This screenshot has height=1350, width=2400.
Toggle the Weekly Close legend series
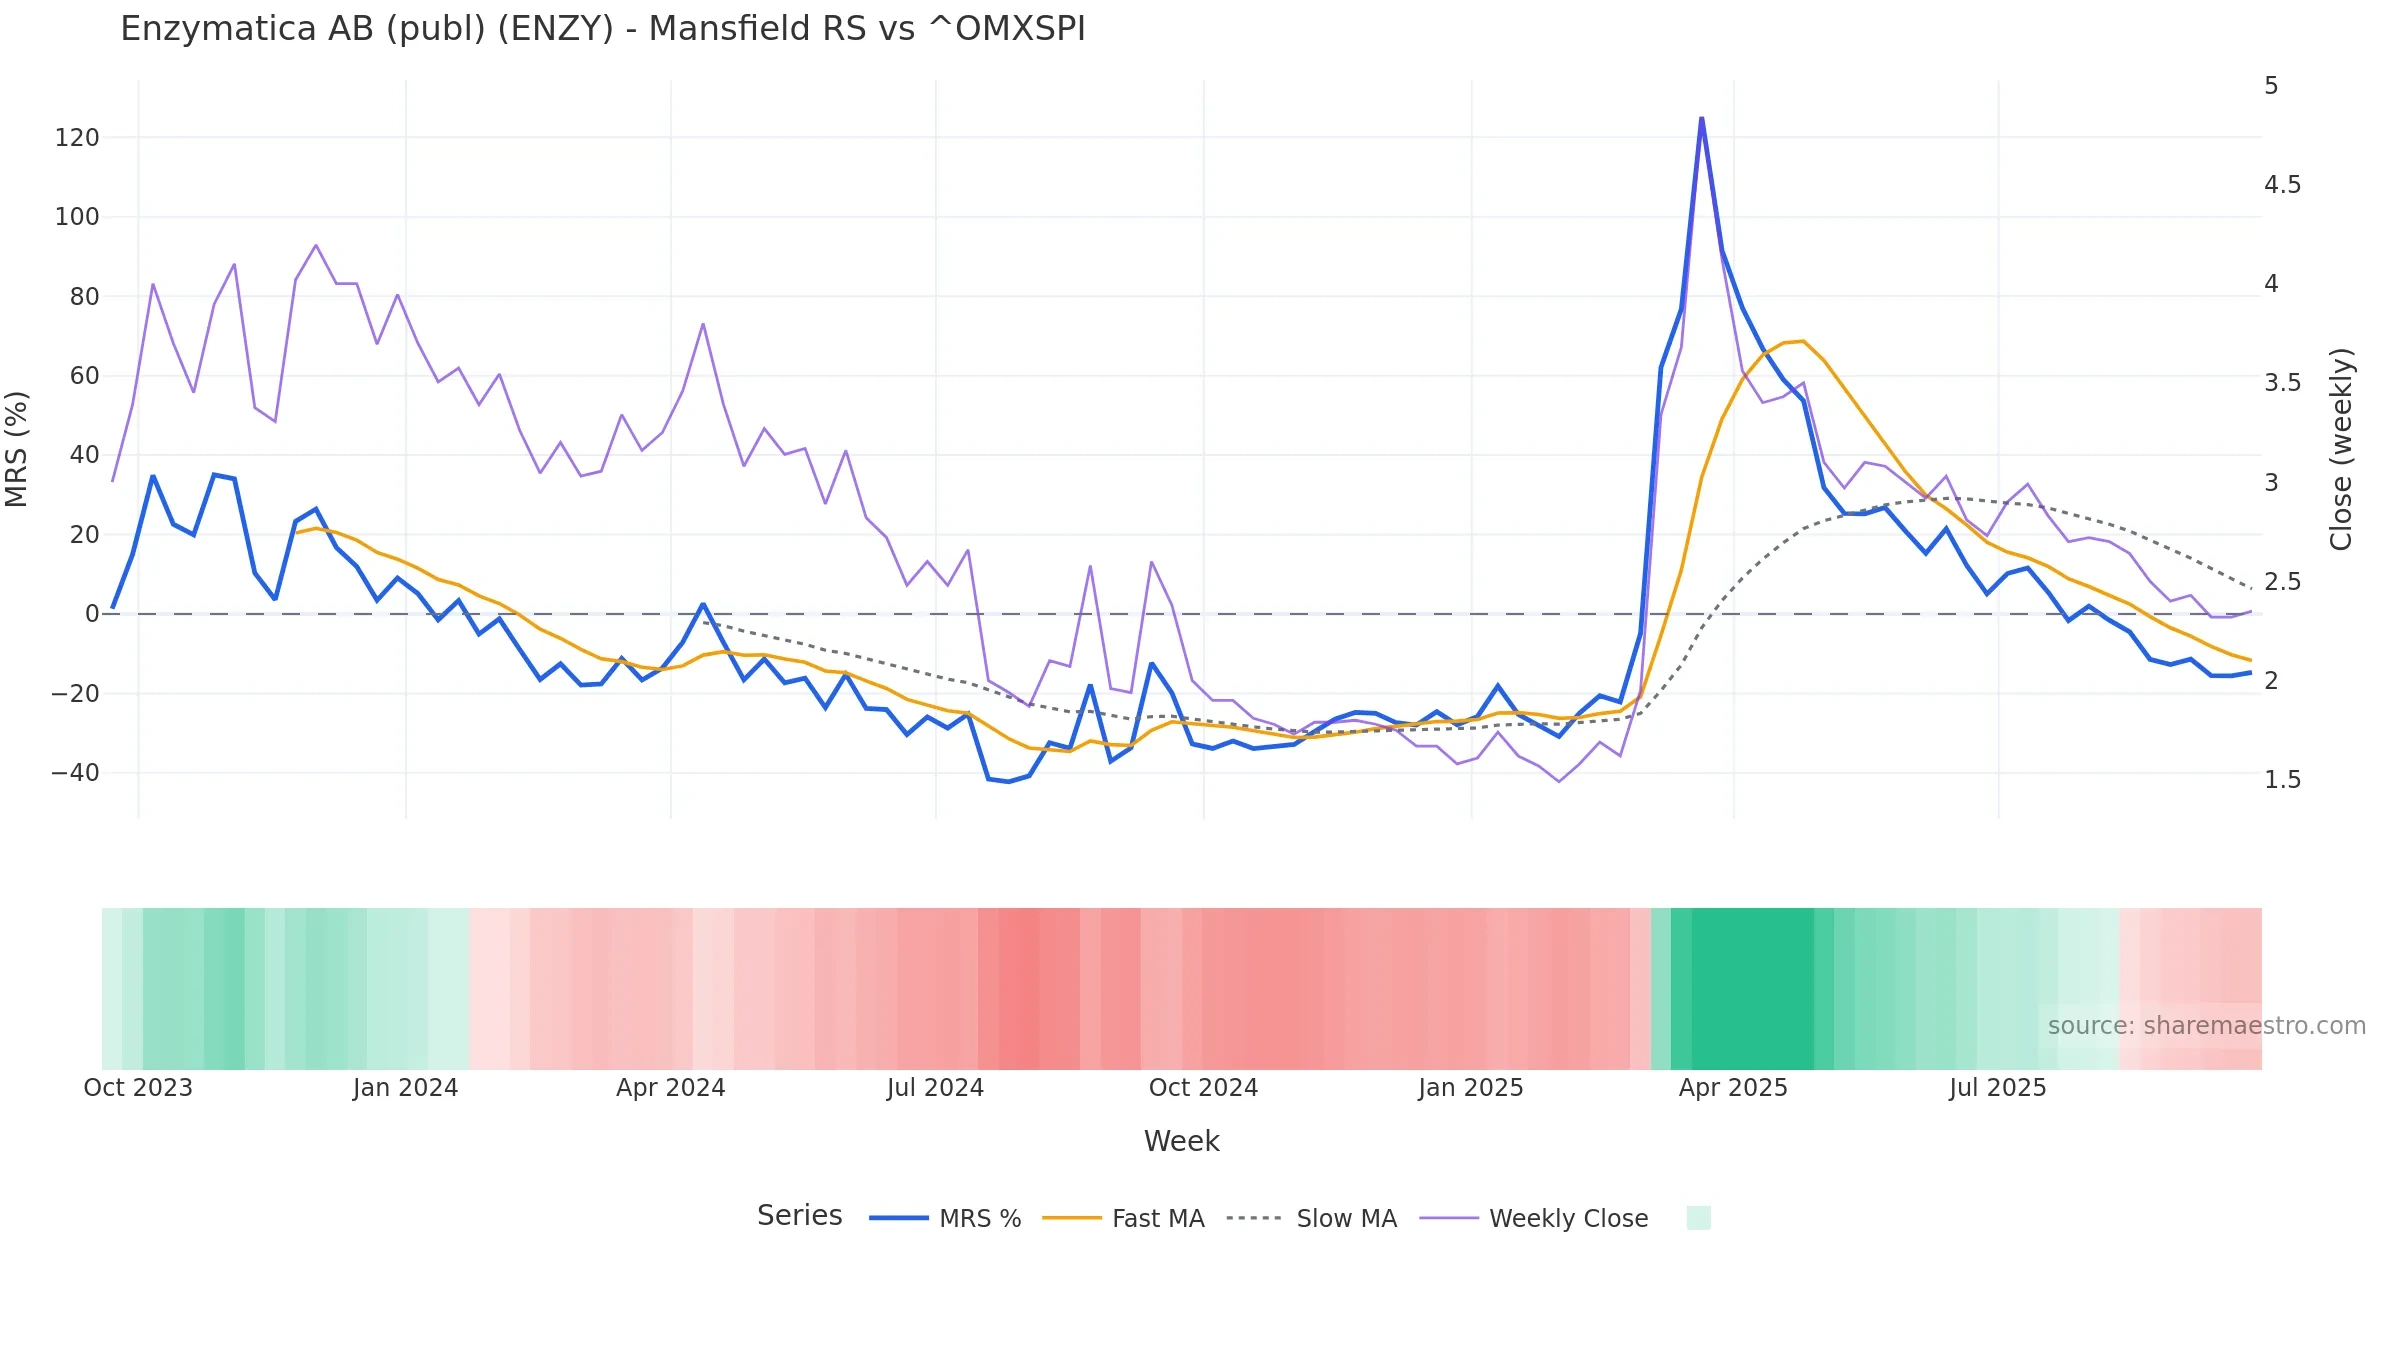1534,1218
